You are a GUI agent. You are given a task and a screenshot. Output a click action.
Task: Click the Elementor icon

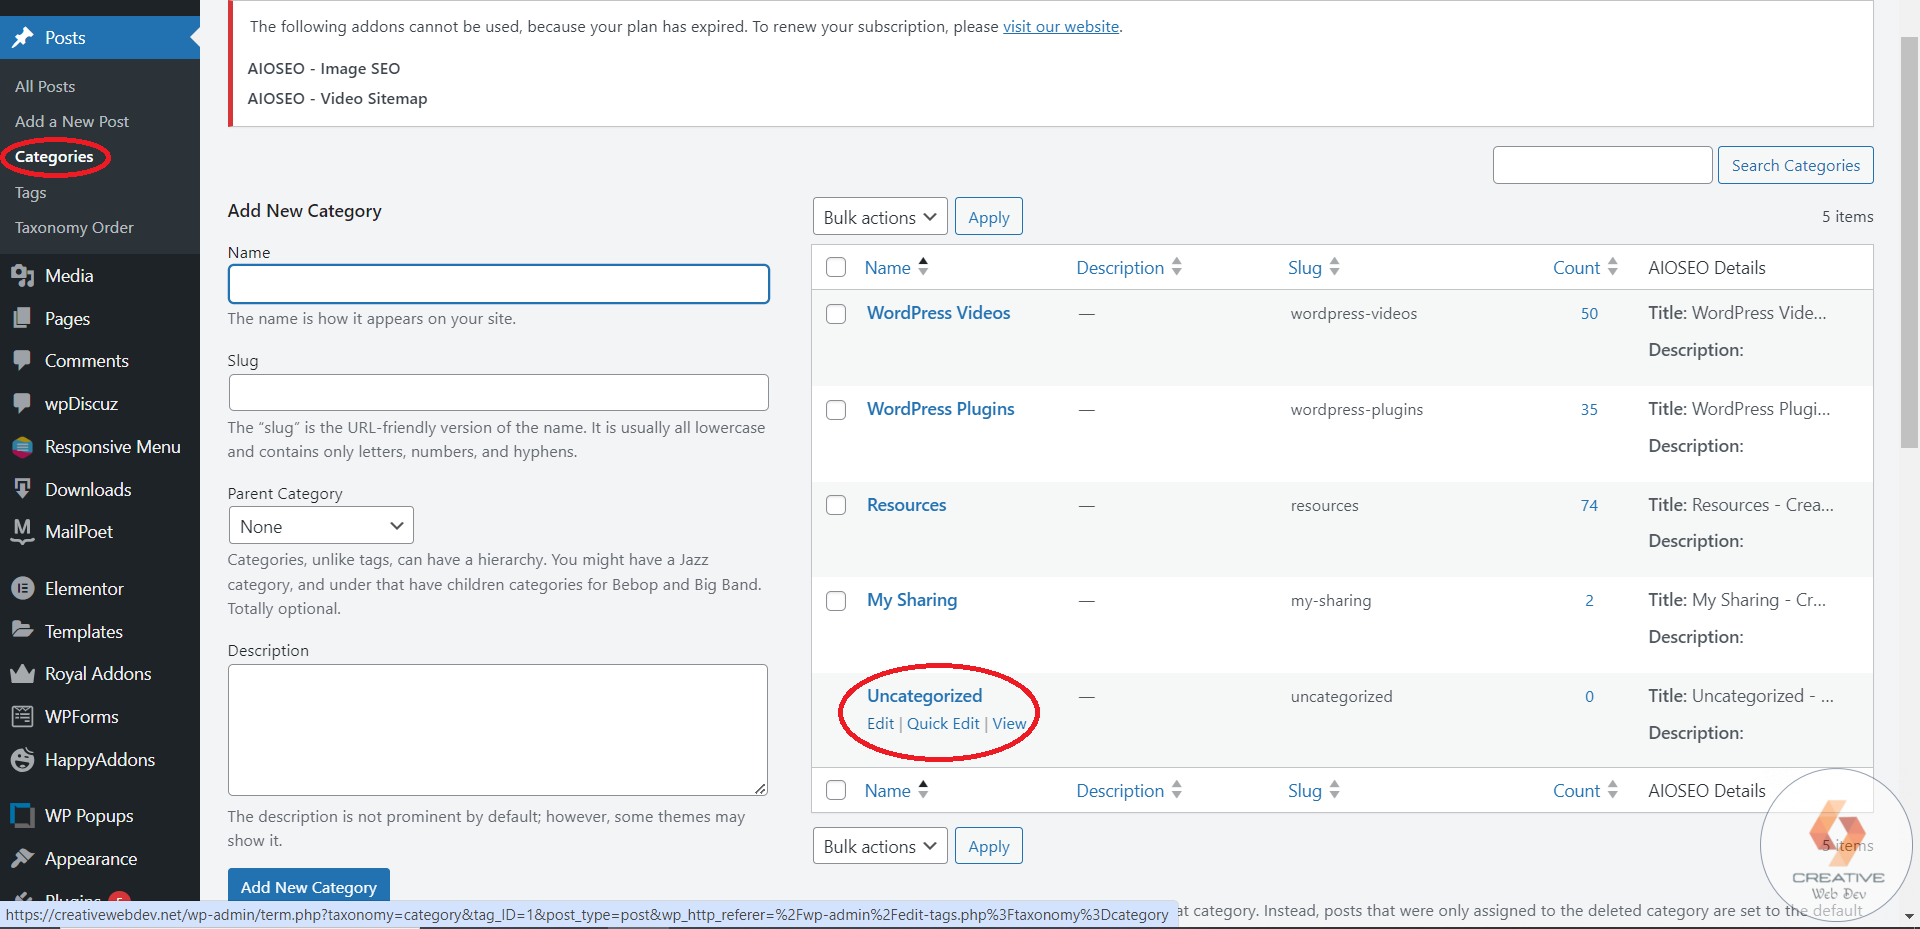pos(22,589)
